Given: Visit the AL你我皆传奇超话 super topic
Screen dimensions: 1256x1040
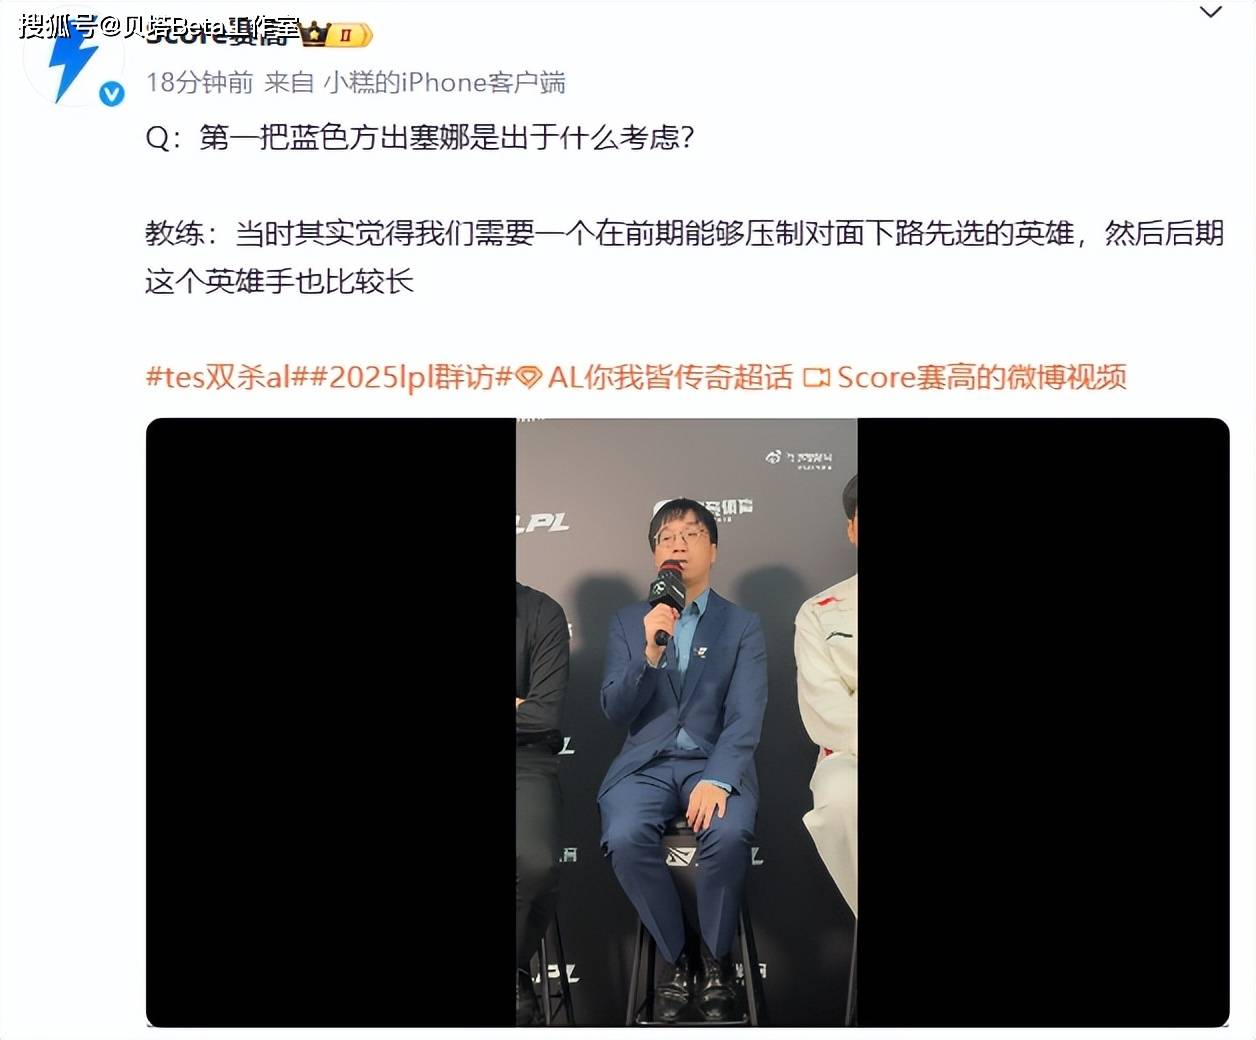Looking at the screenshot, I should click(x=670, y=377).
